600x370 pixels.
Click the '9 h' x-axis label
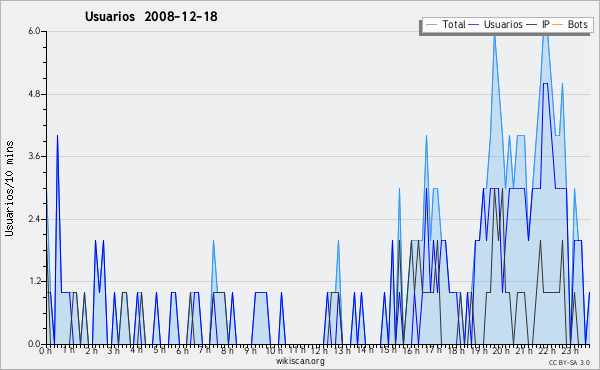[x=250, y=350]
